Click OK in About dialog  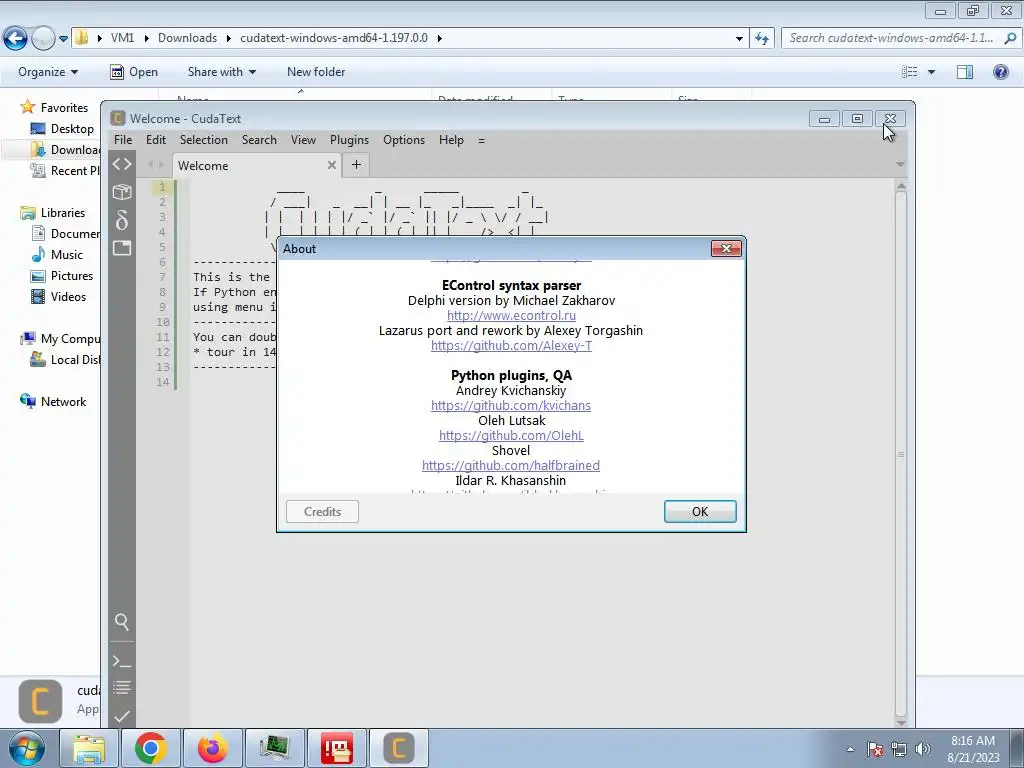pyautogui.click(x=700, y=511)
